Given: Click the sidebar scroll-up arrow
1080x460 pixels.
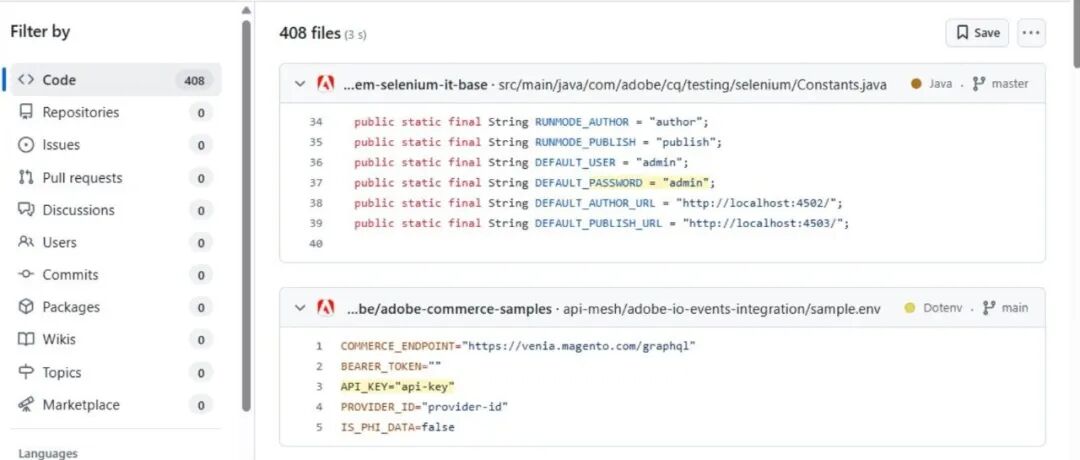Looking at the screenshot, I should click(247, 10).
